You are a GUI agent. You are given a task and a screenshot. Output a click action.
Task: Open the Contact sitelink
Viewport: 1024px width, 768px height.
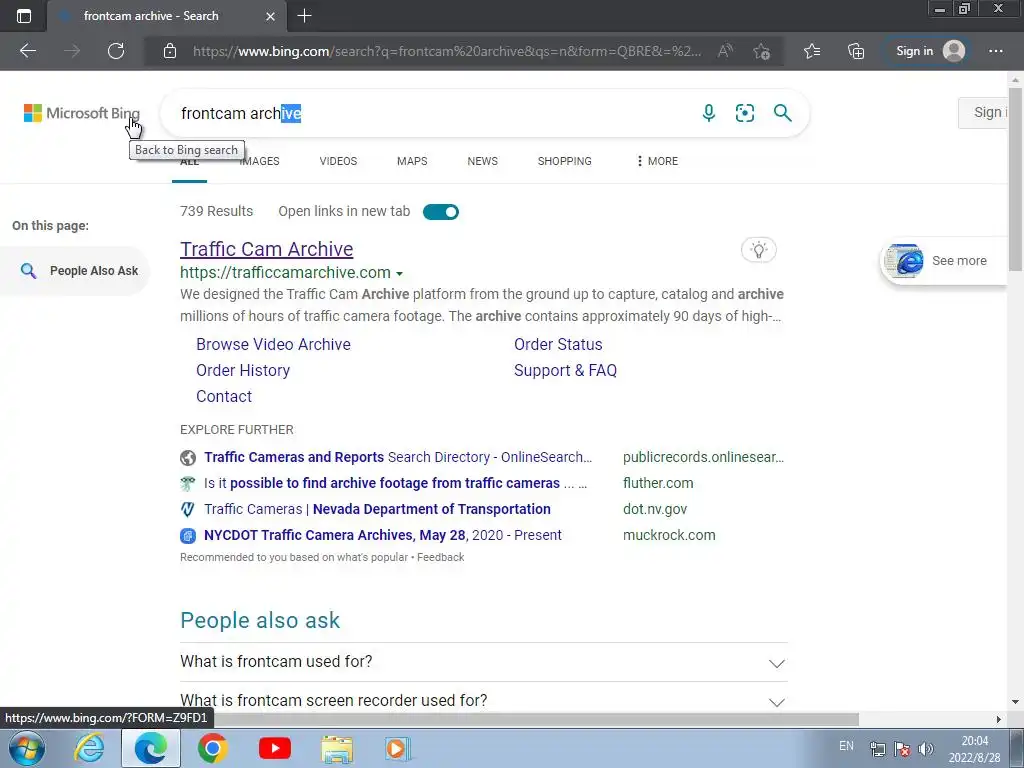click(224, 396)
